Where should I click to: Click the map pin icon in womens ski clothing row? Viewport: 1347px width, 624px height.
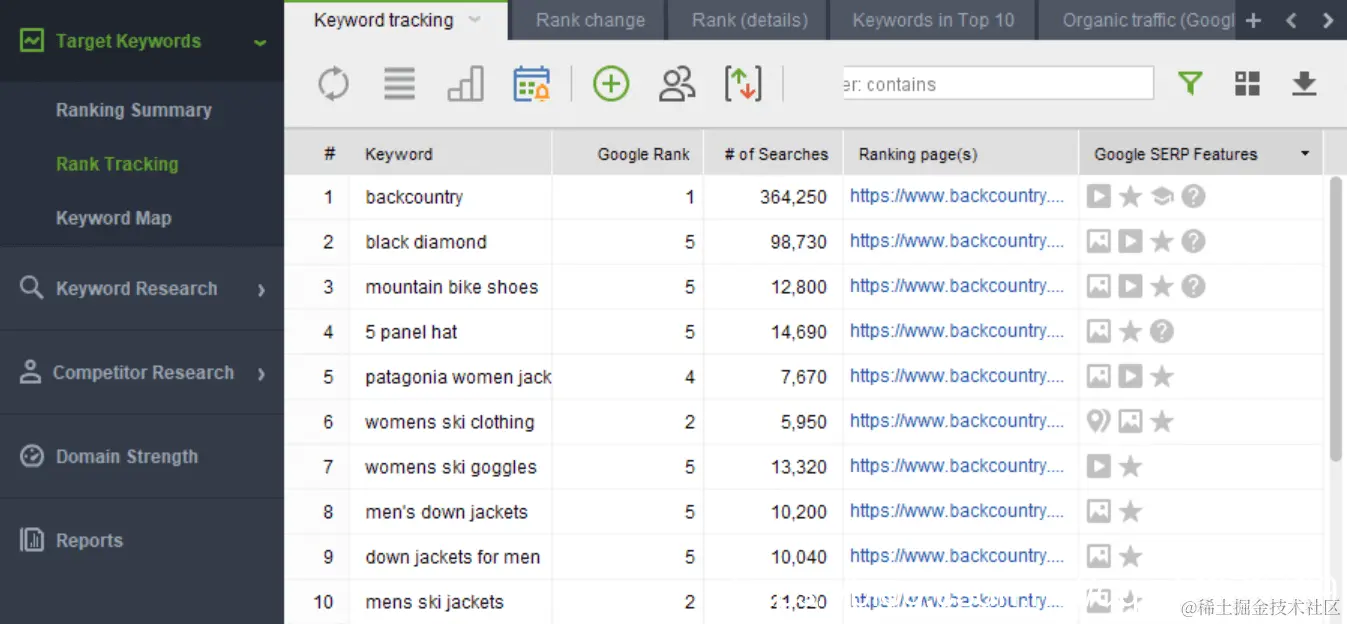pos(1099,421)
